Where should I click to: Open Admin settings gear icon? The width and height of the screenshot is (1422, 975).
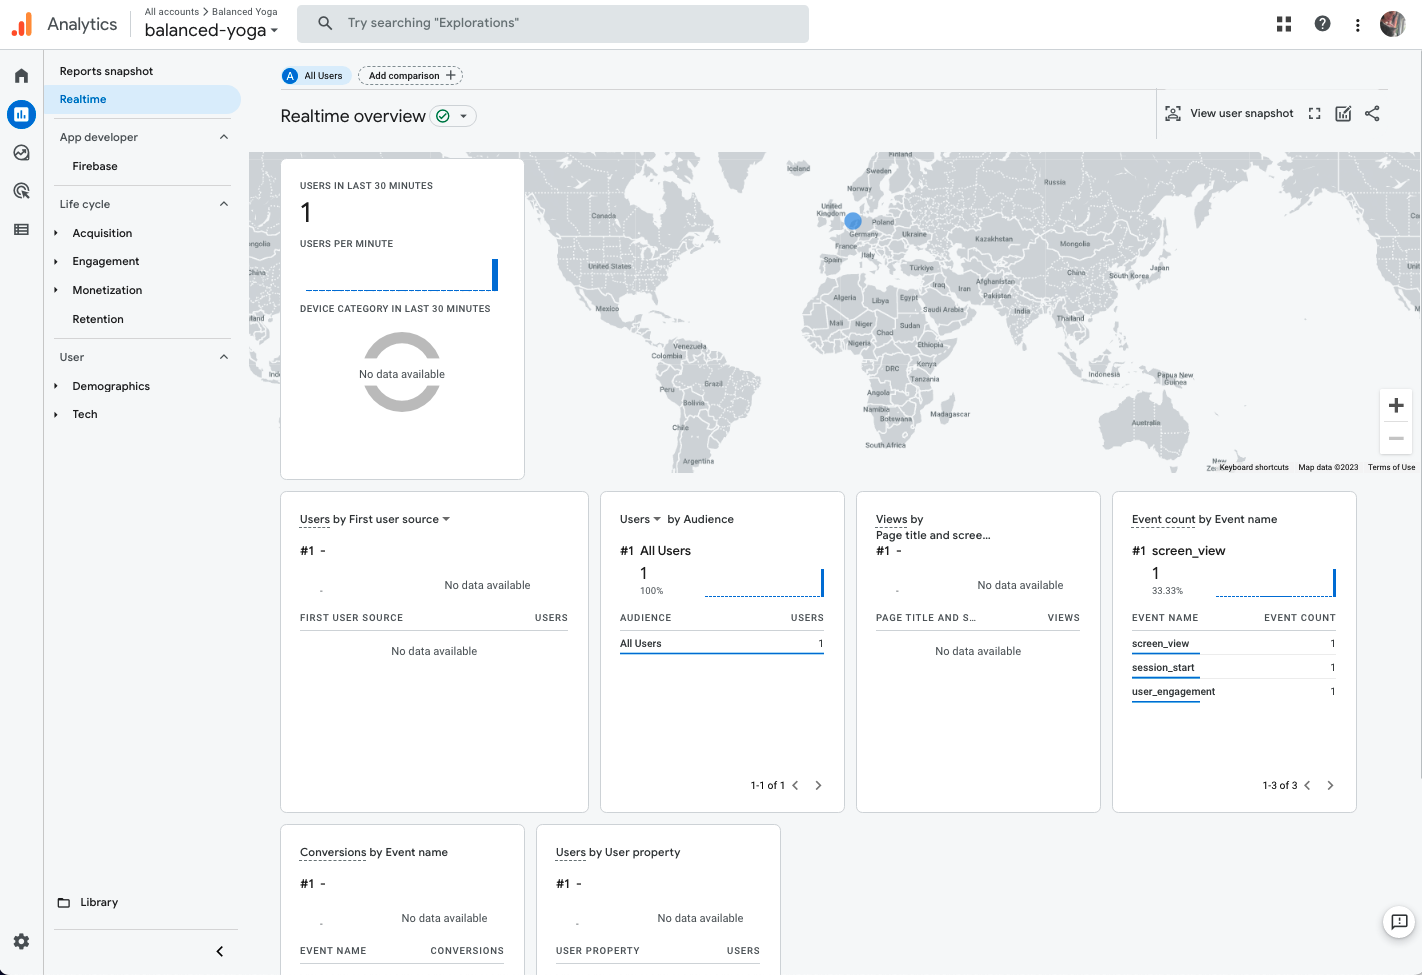coord(21,941)
